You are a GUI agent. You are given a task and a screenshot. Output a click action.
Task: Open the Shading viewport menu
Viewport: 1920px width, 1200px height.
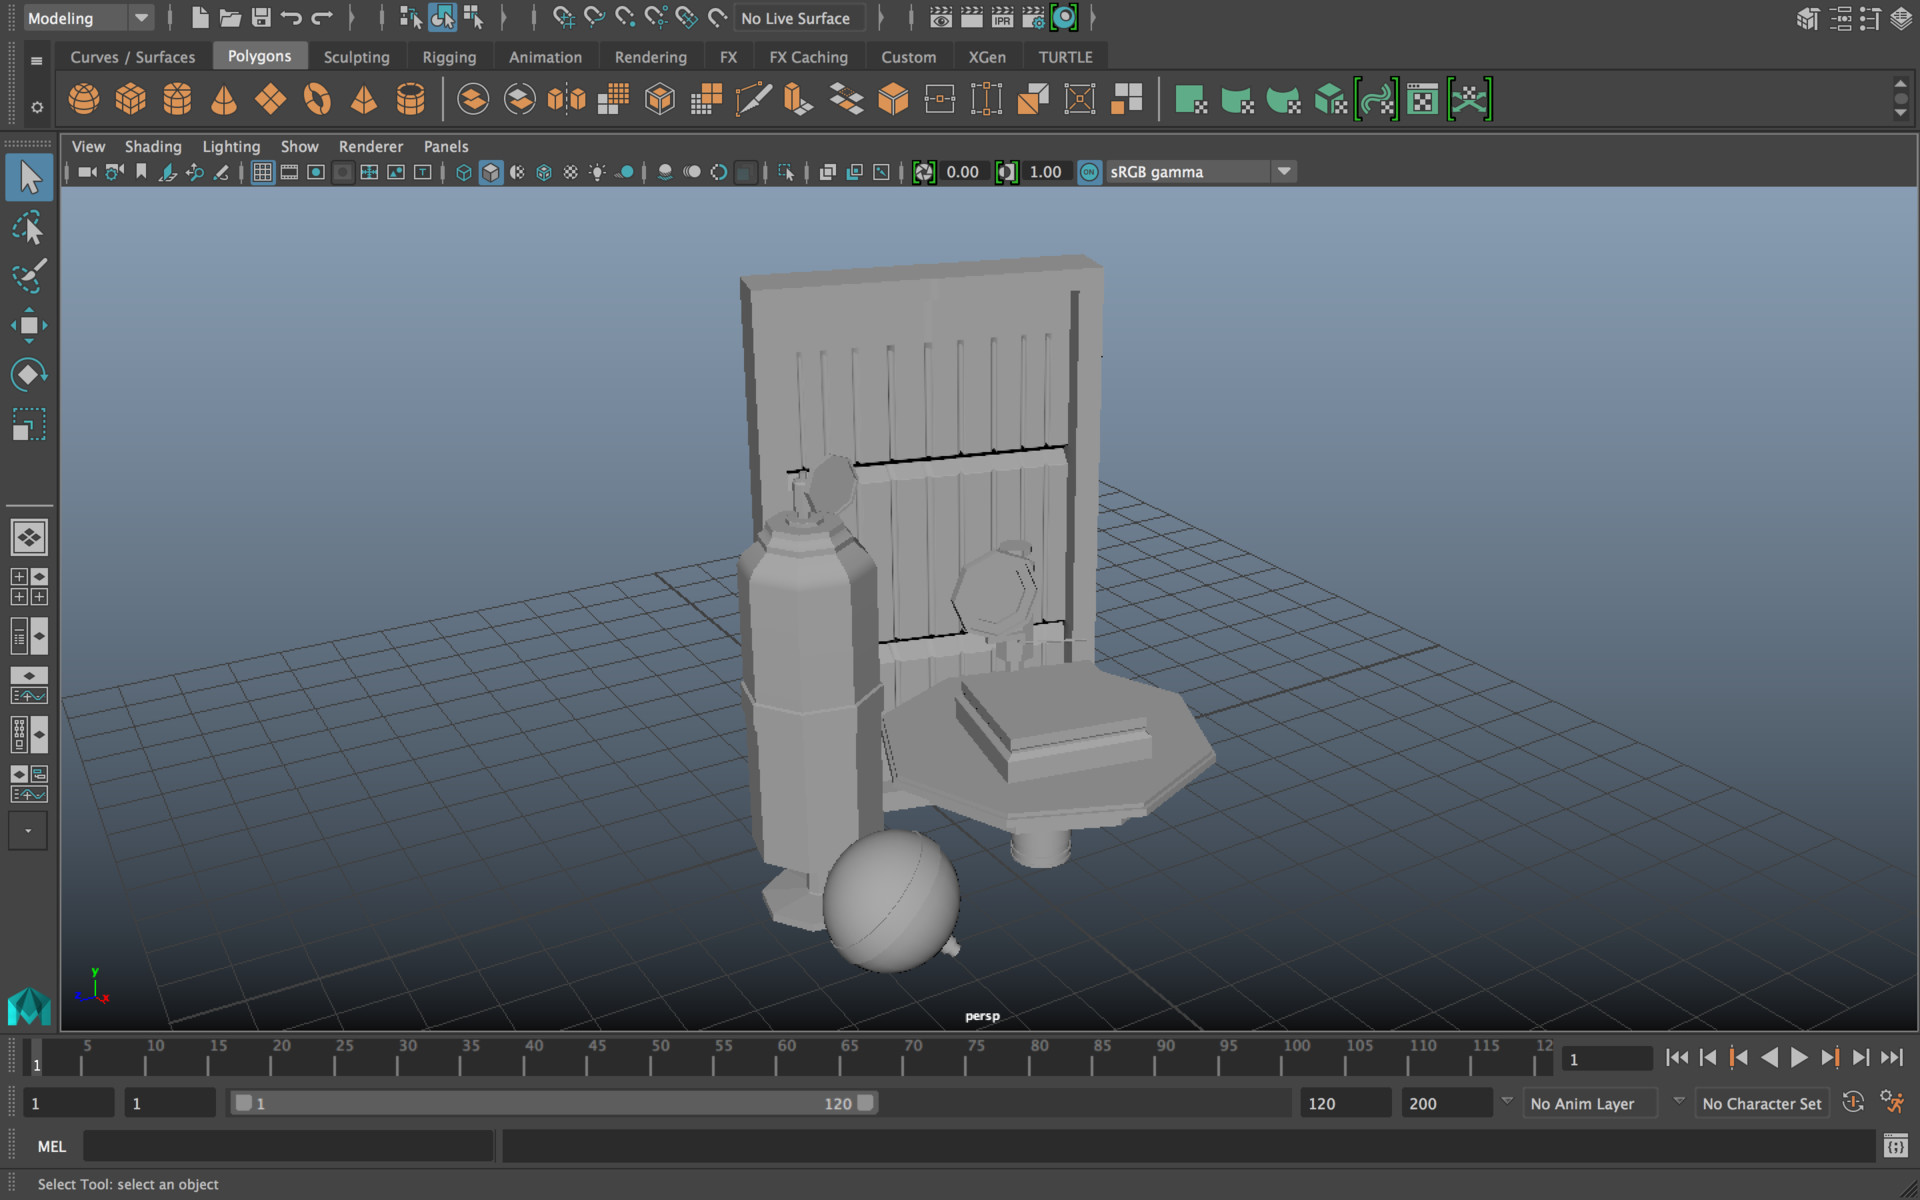(153, 146)
